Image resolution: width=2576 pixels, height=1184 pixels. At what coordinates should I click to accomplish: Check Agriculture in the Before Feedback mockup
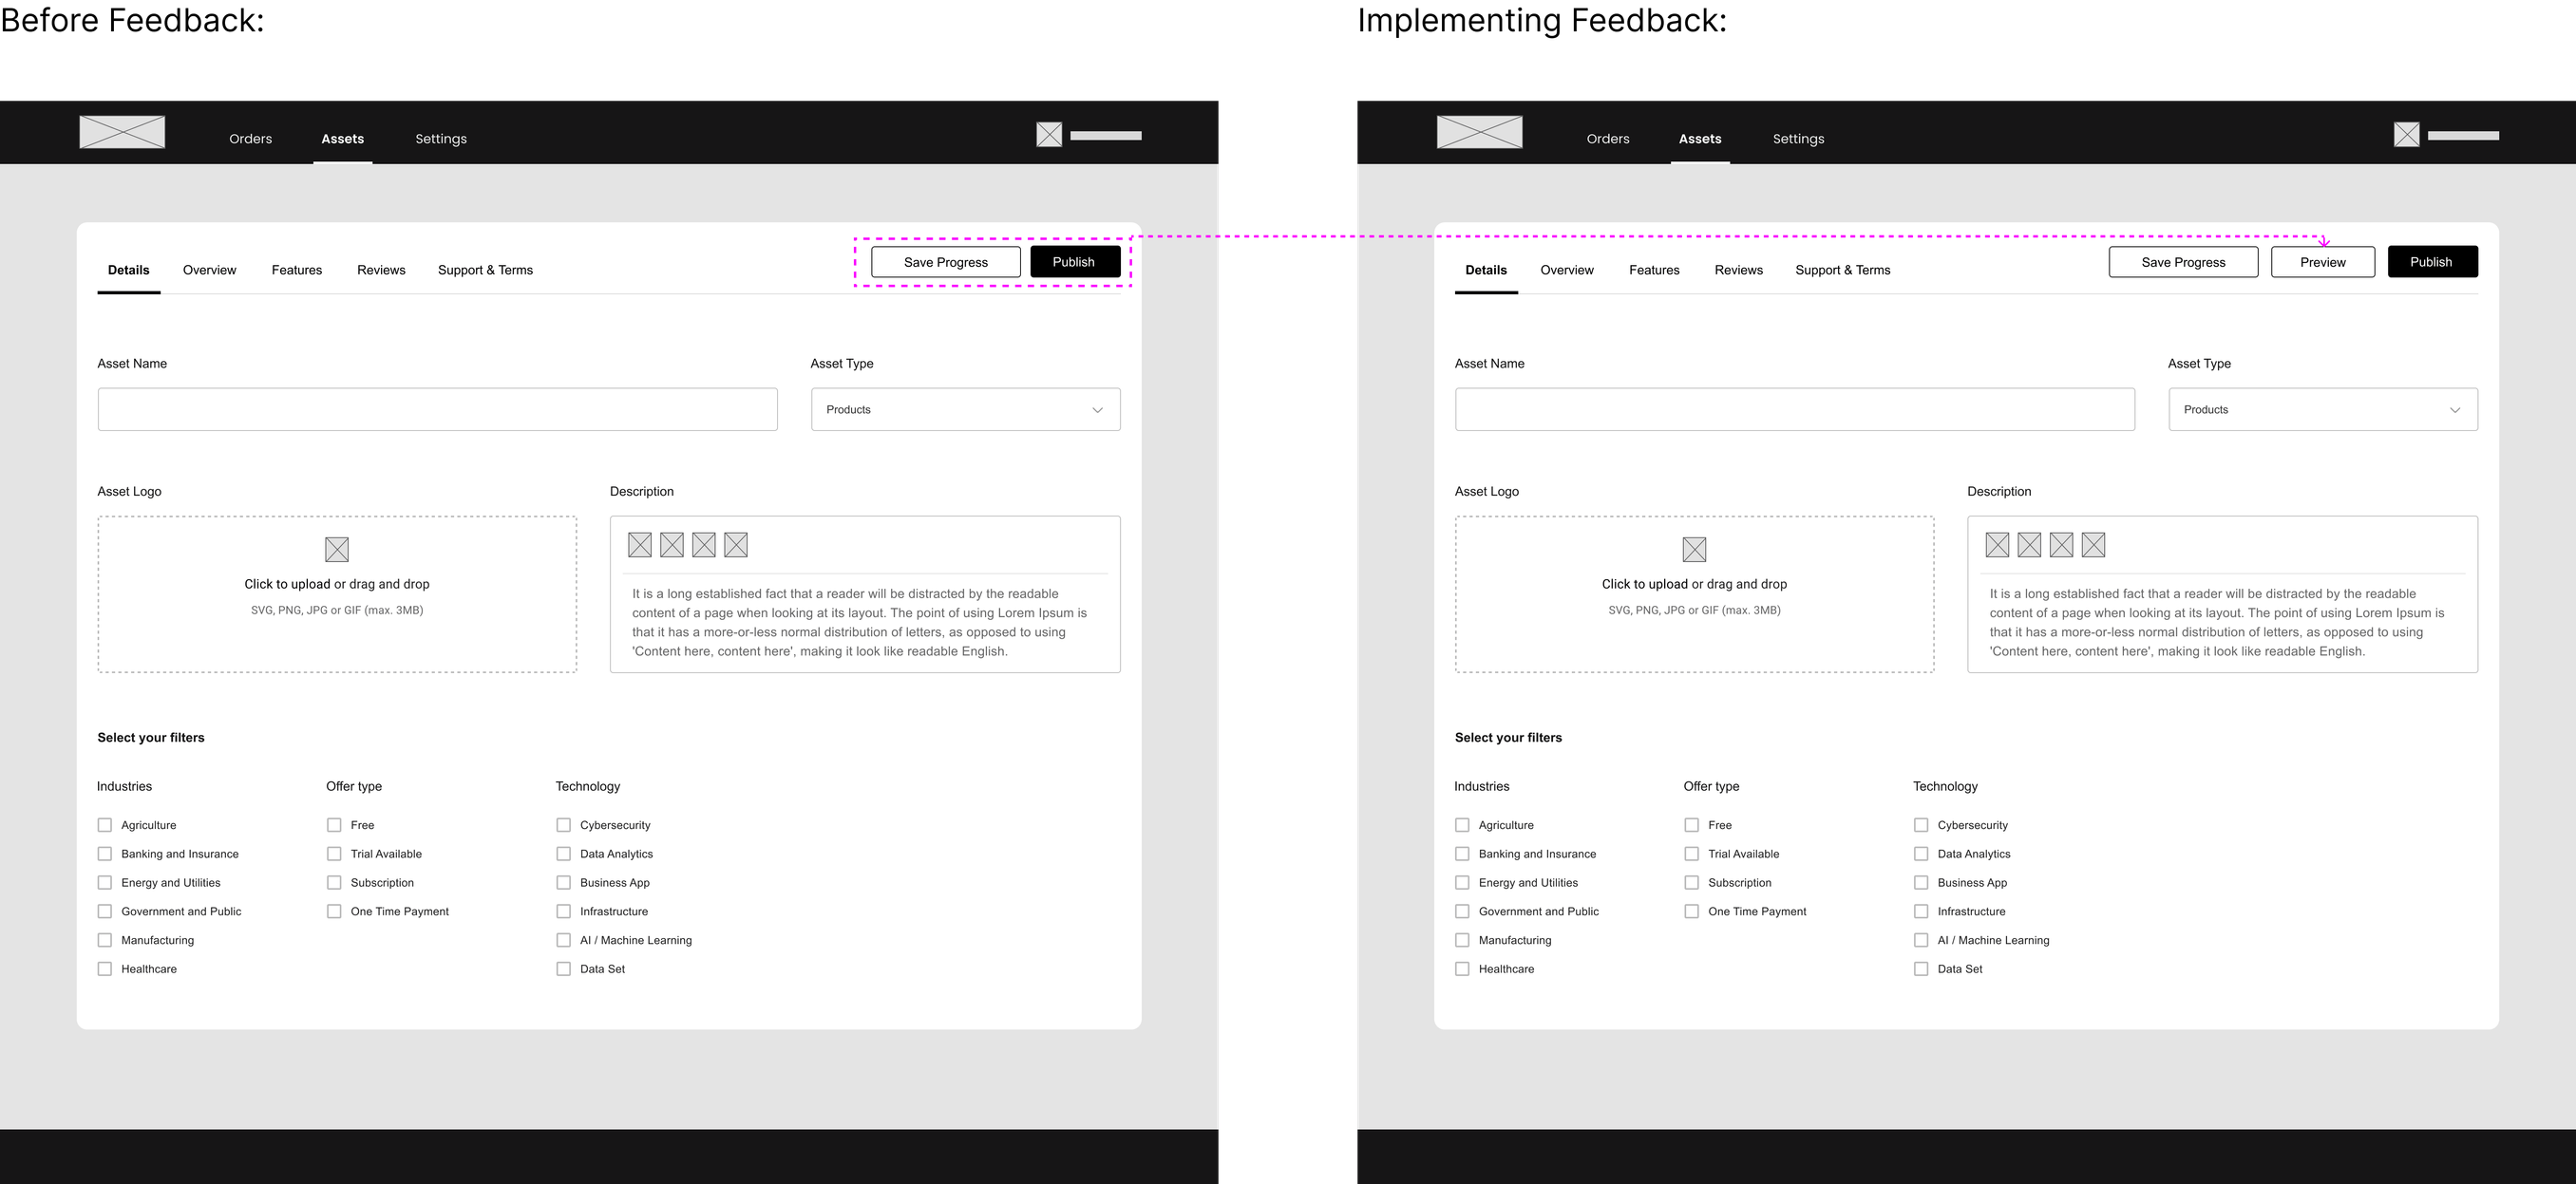click(105, 825)
